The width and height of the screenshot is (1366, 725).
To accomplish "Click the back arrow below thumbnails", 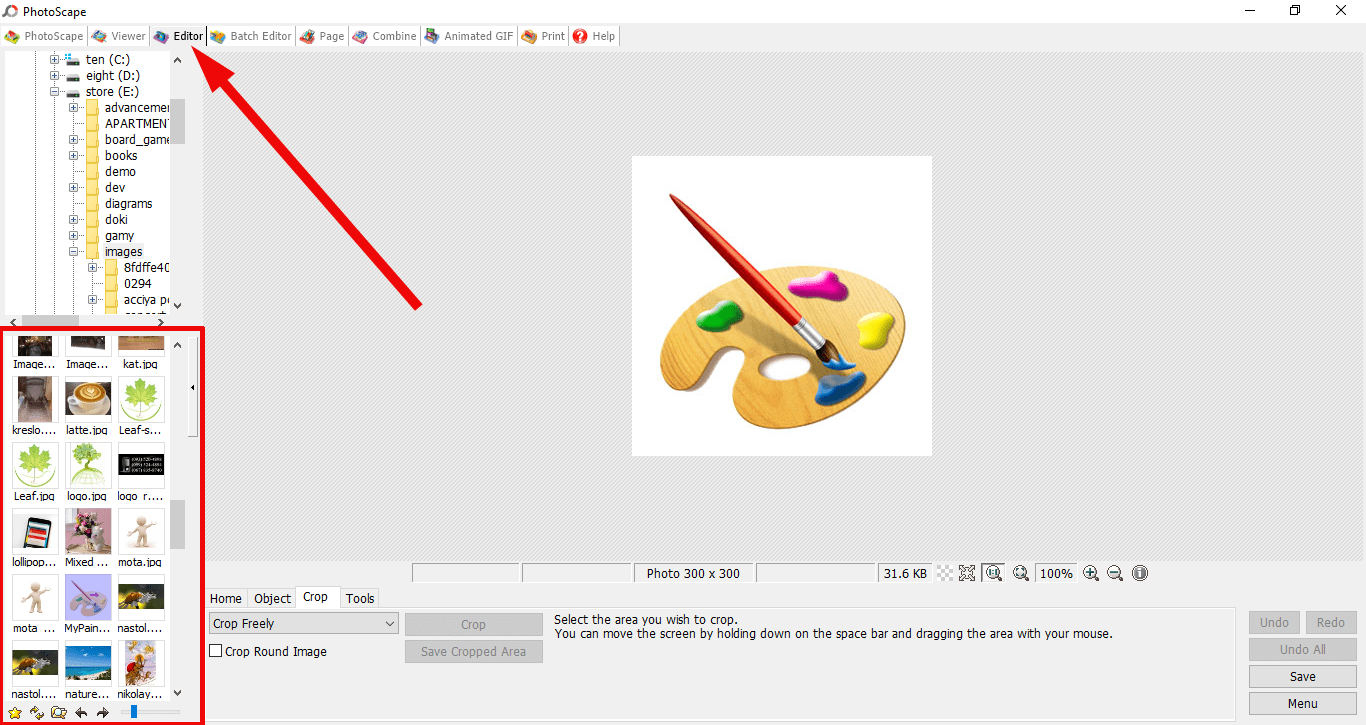I will (81, 713).
